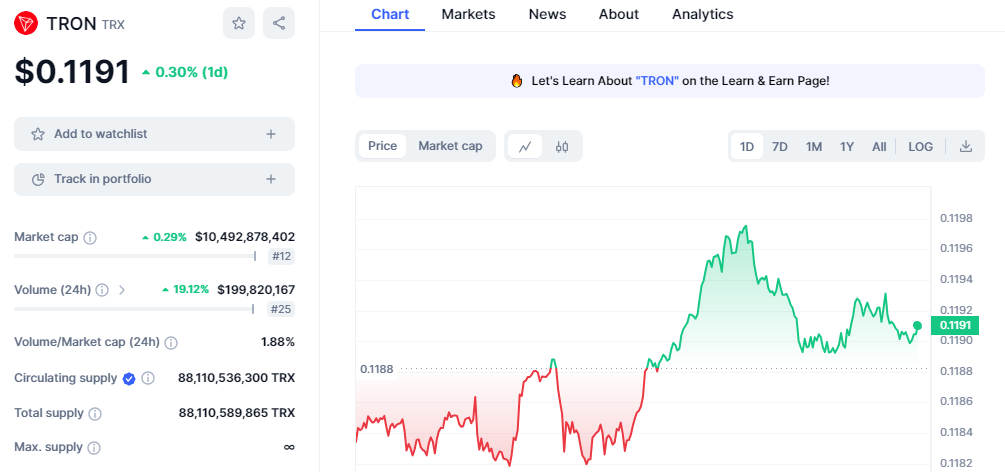Star TRON as a favorite
The height and width of the screenshot is (472, 1005).
[238, 24]
